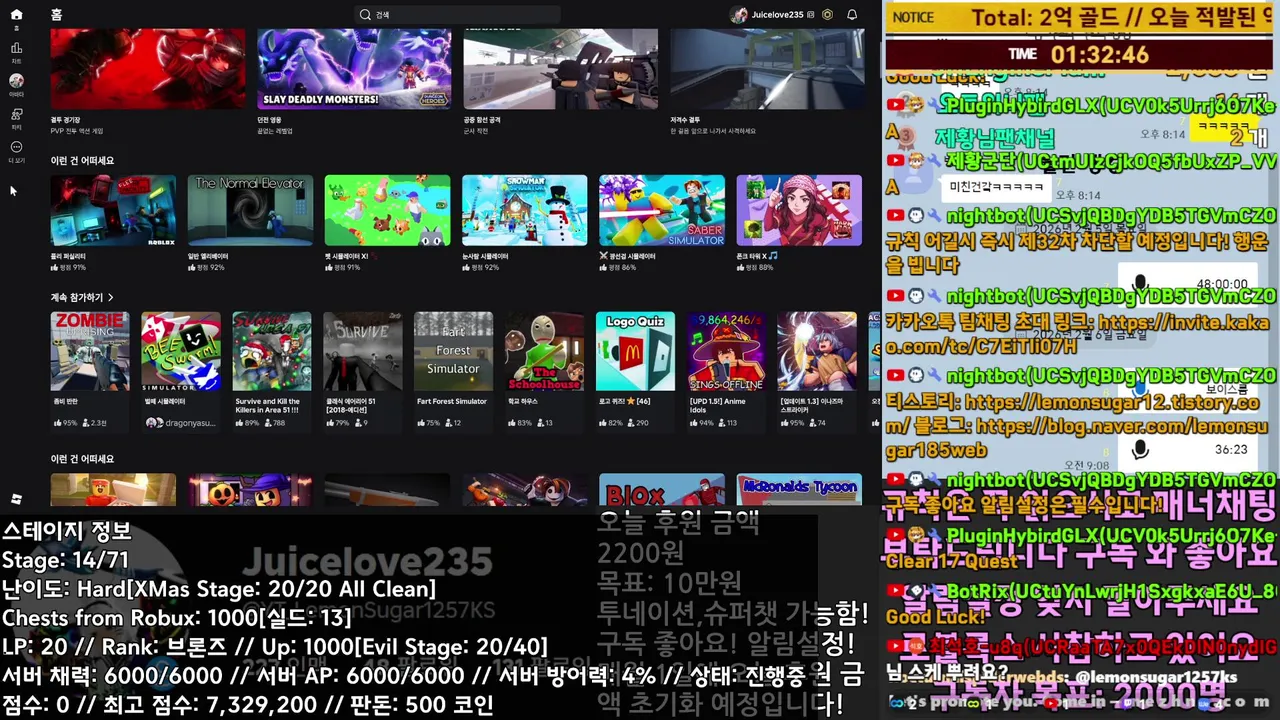
Task: Click the search magnifier icon
Action: 365,15
